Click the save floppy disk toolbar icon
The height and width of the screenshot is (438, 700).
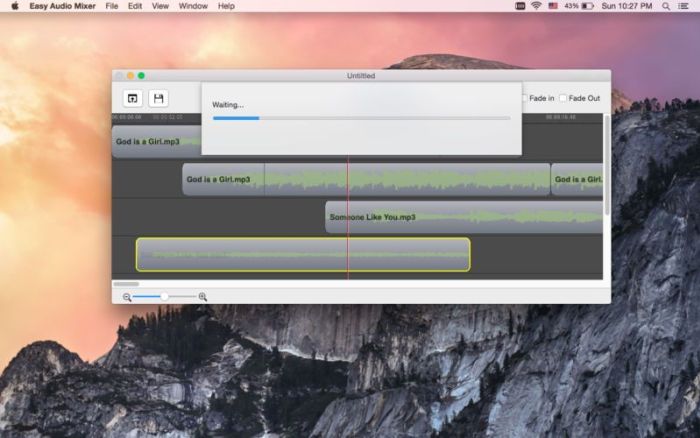158,98
